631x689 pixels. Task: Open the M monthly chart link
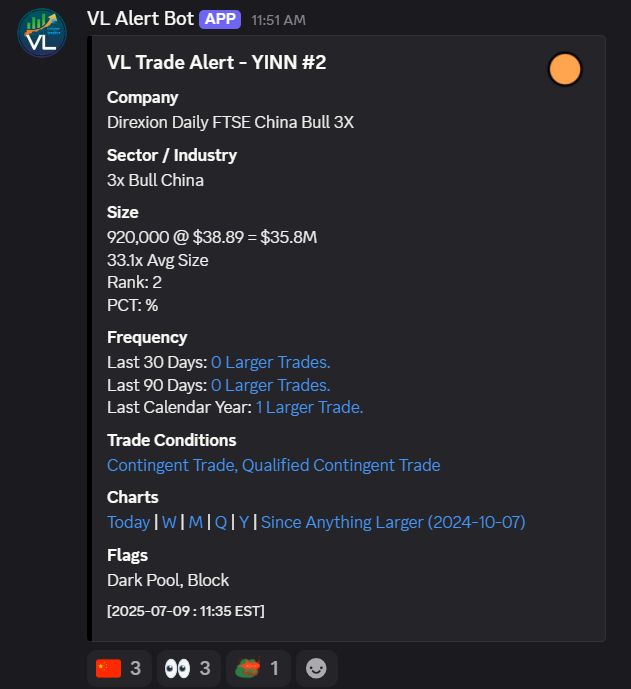click(196, 522)
